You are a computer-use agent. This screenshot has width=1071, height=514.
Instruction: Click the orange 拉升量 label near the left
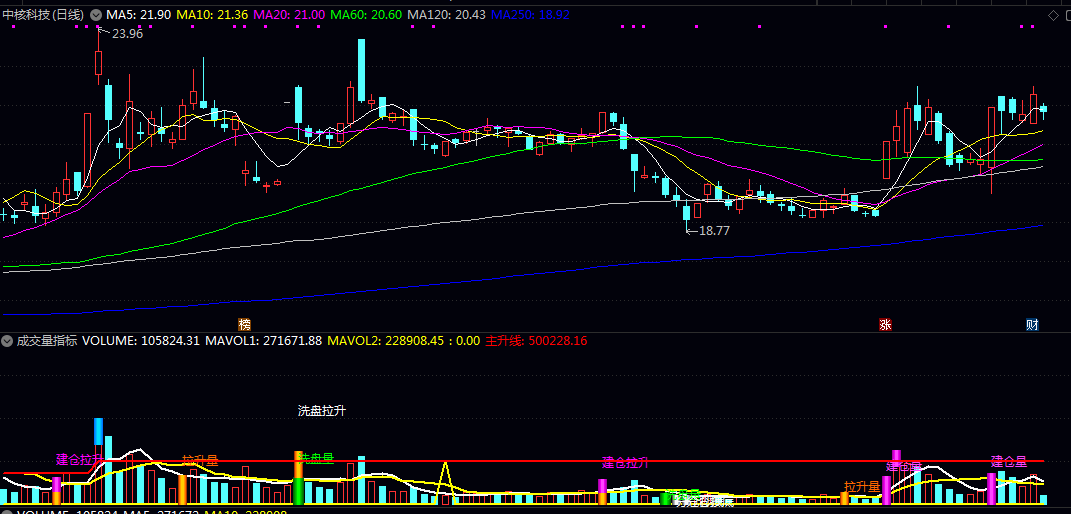(x=200, y=459)
